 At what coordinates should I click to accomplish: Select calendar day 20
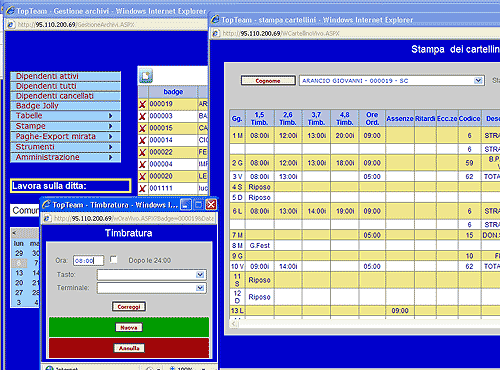point(19,283)
